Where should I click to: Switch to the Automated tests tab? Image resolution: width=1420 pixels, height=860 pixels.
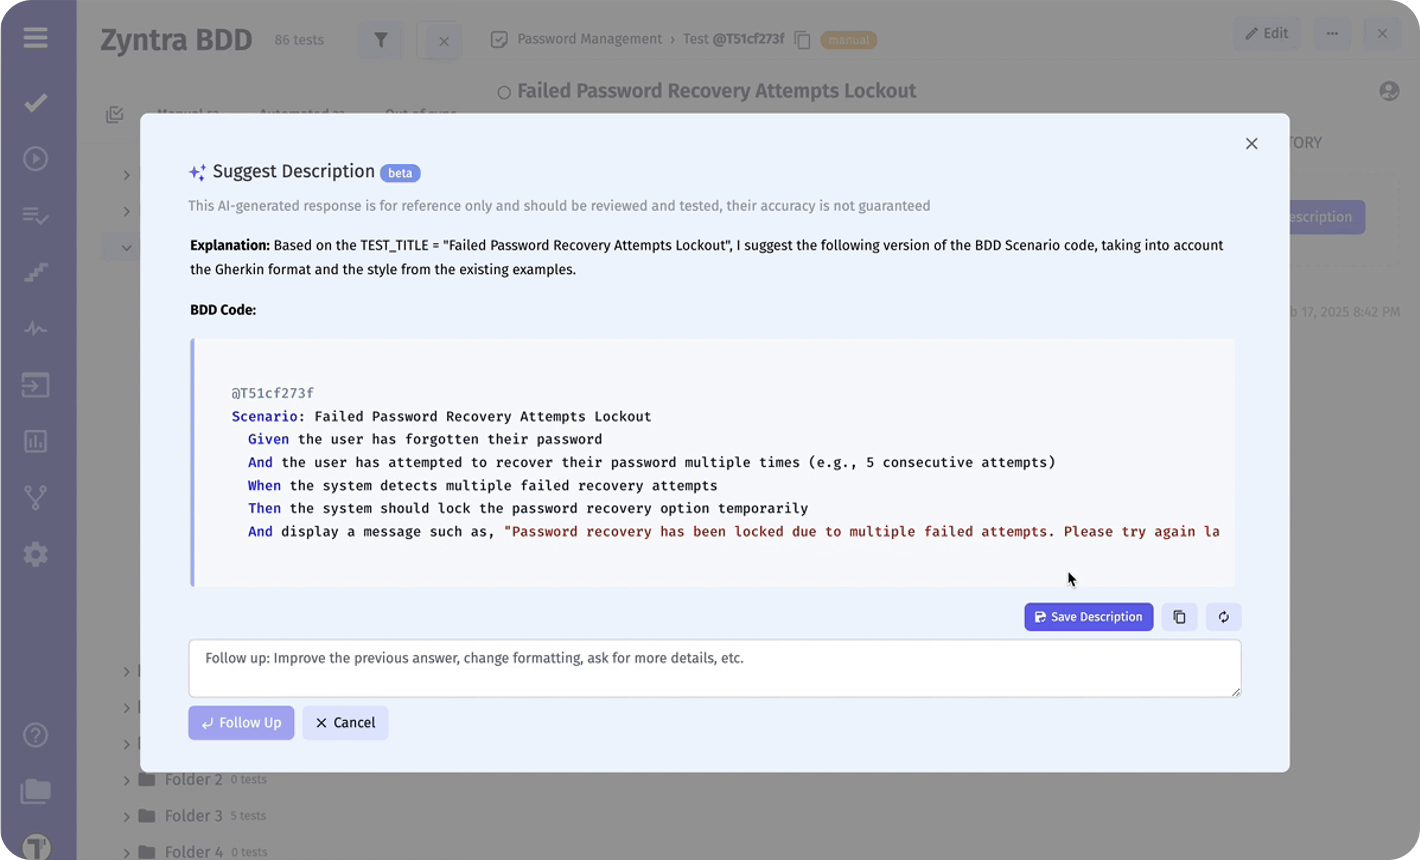tap(301, 113)
